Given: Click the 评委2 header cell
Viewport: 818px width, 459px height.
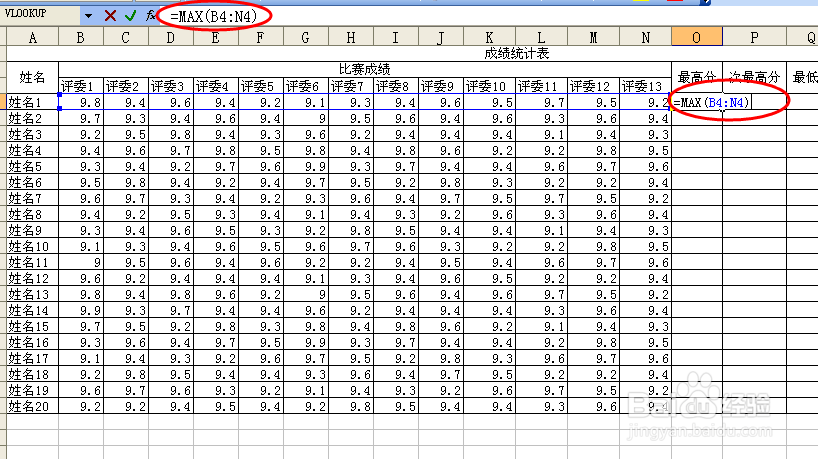Looking at the screenshot, I should (126, 85).
